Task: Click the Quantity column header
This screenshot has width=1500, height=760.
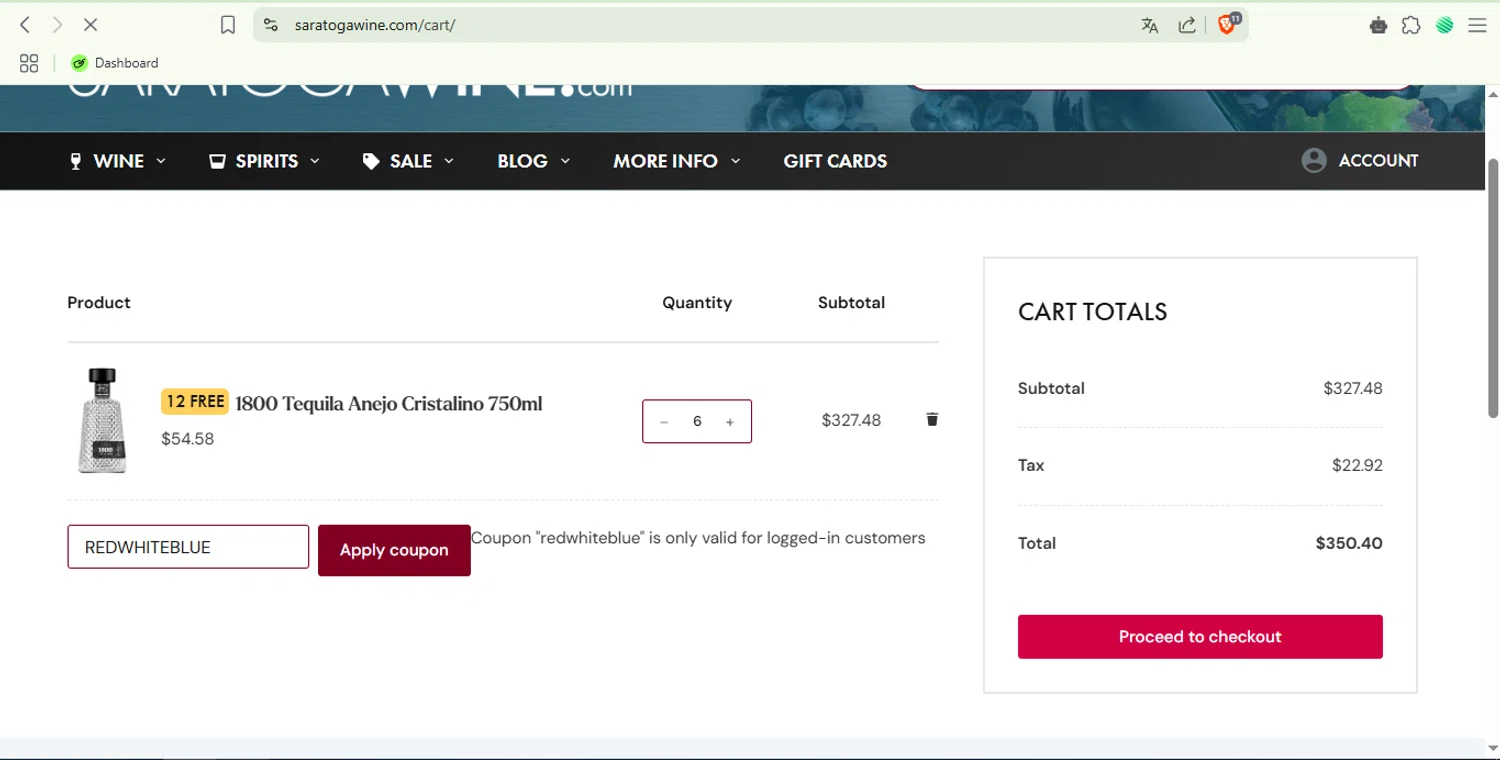Action: (x=697, y=303)
